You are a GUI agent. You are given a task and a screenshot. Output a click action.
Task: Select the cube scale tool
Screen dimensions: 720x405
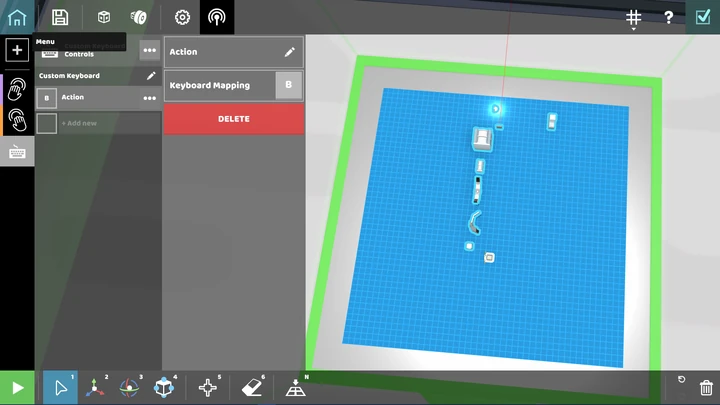pyautogui.click(x=164, y=388)
